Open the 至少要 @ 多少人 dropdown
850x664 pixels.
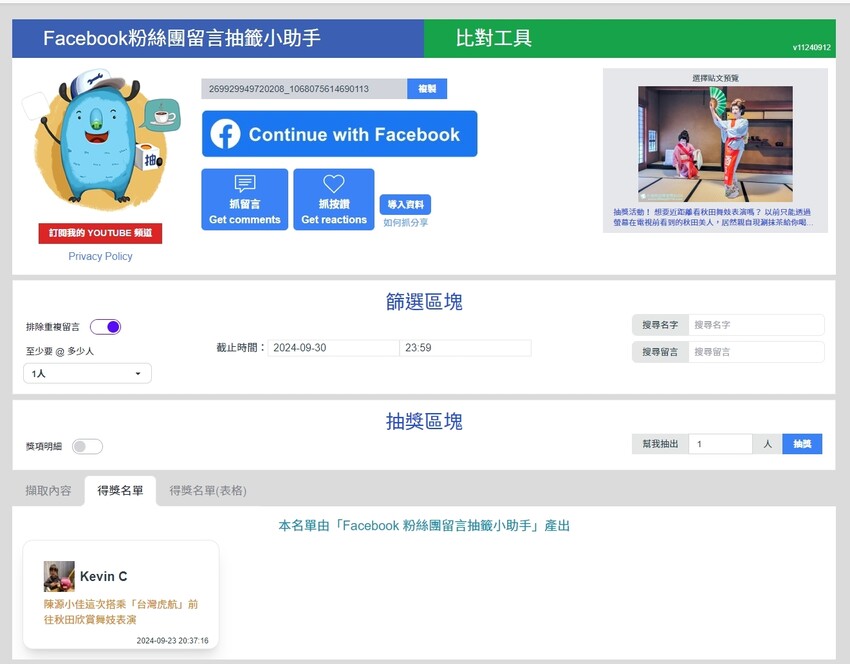[x=87, y=373]
